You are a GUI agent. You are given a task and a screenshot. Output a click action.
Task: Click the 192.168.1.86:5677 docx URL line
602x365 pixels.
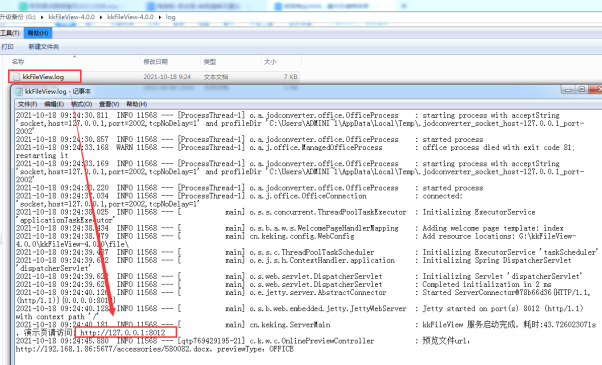click(x=155, y=349)
